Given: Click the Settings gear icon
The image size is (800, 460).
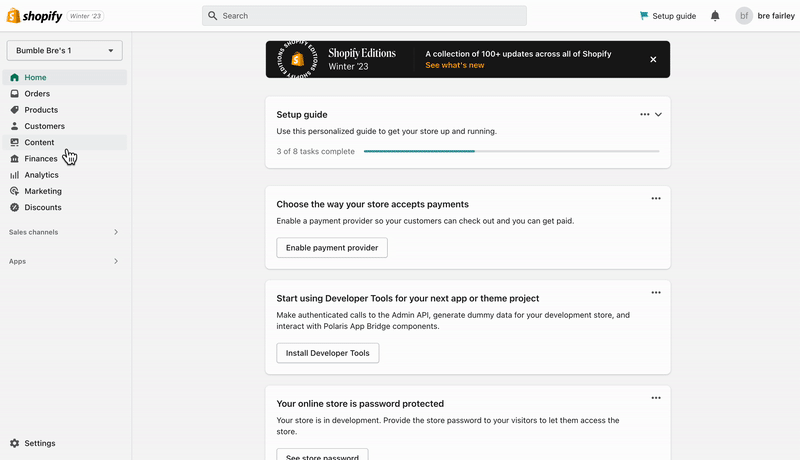Looking at the screenshot, I should 14,443.
